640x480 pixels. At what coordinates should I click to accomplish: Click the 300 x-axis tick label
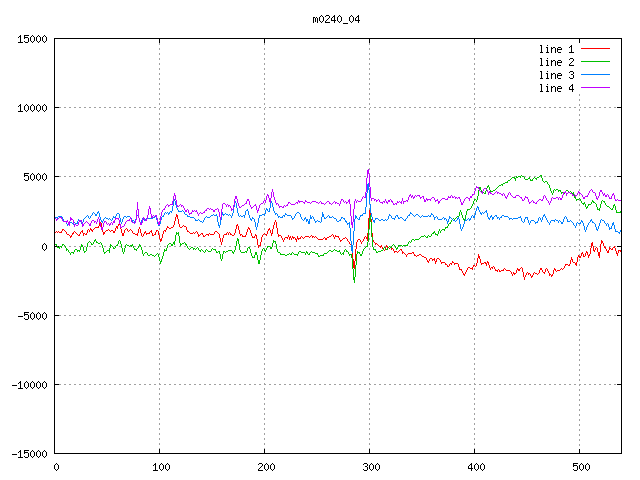[x=369, y=467]
